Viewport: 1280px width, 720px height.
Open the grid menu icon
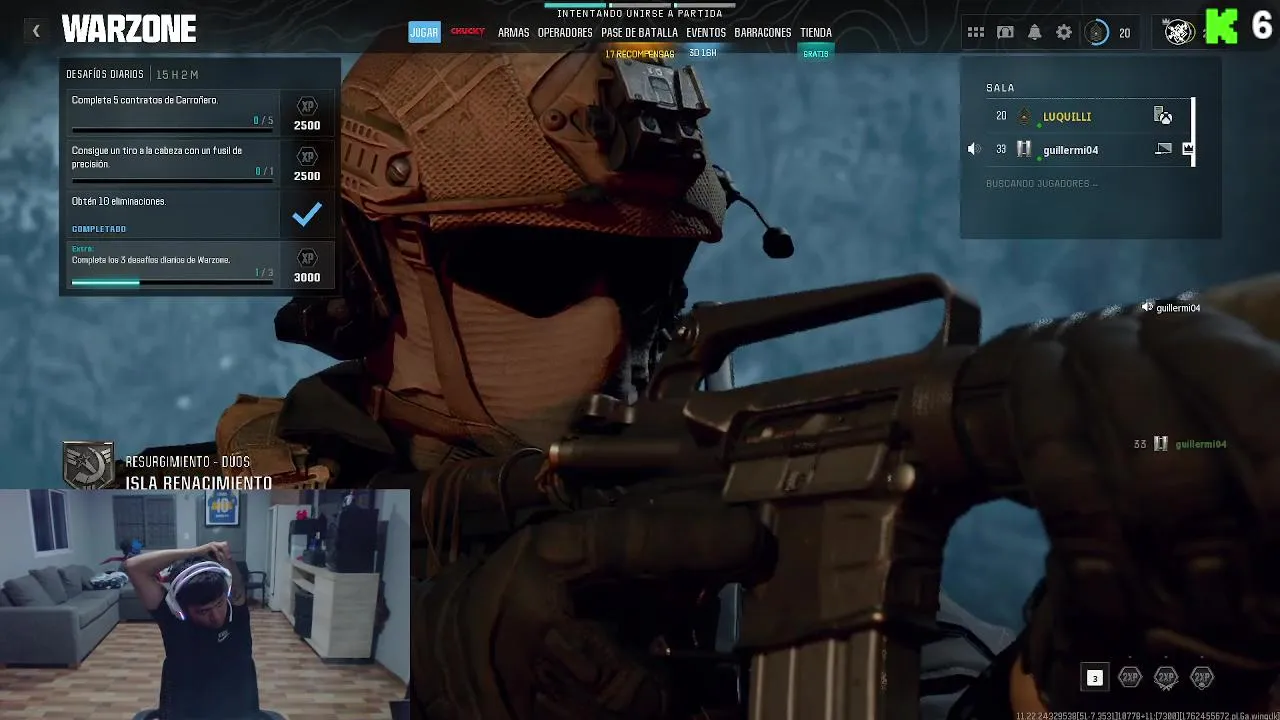tap(976, 32)
